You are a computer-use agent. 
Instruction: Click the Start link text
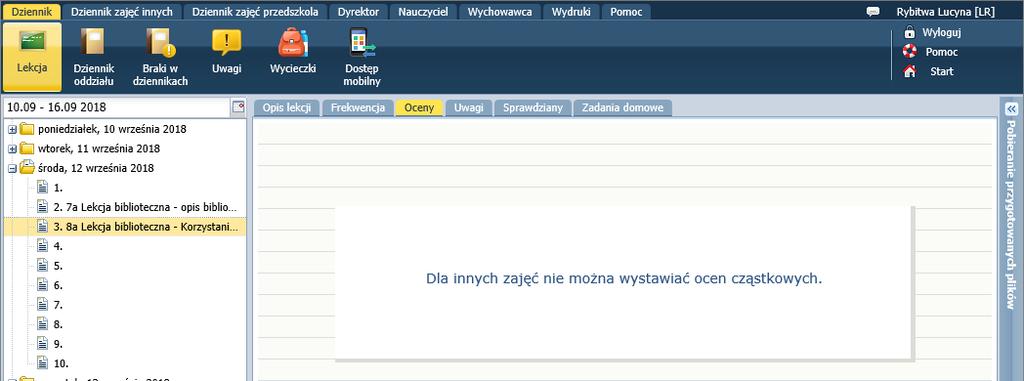tap(942, 71)
